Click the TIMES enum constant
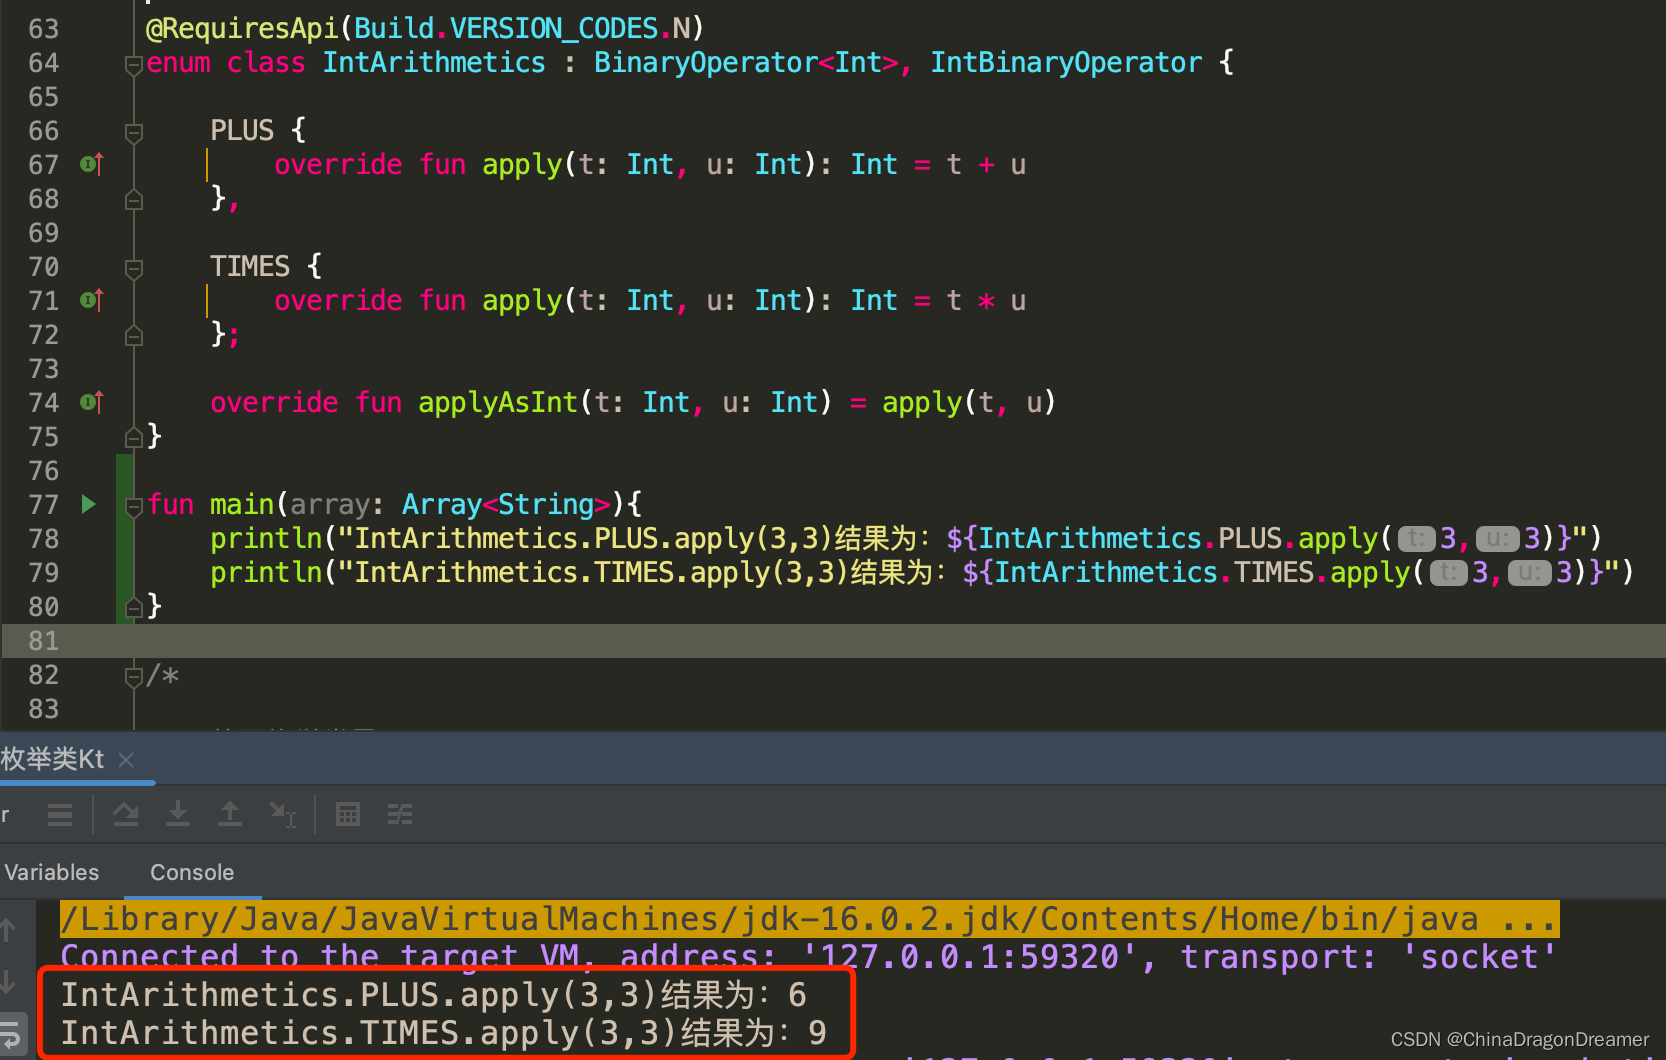1666x1060 pixels. point(250,266)
